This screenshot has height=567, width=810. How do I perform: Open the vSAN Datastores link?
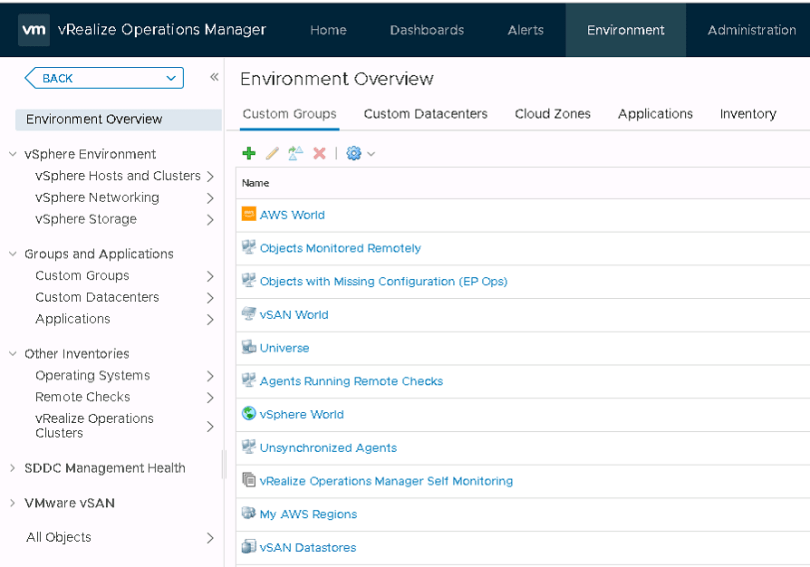308,547
